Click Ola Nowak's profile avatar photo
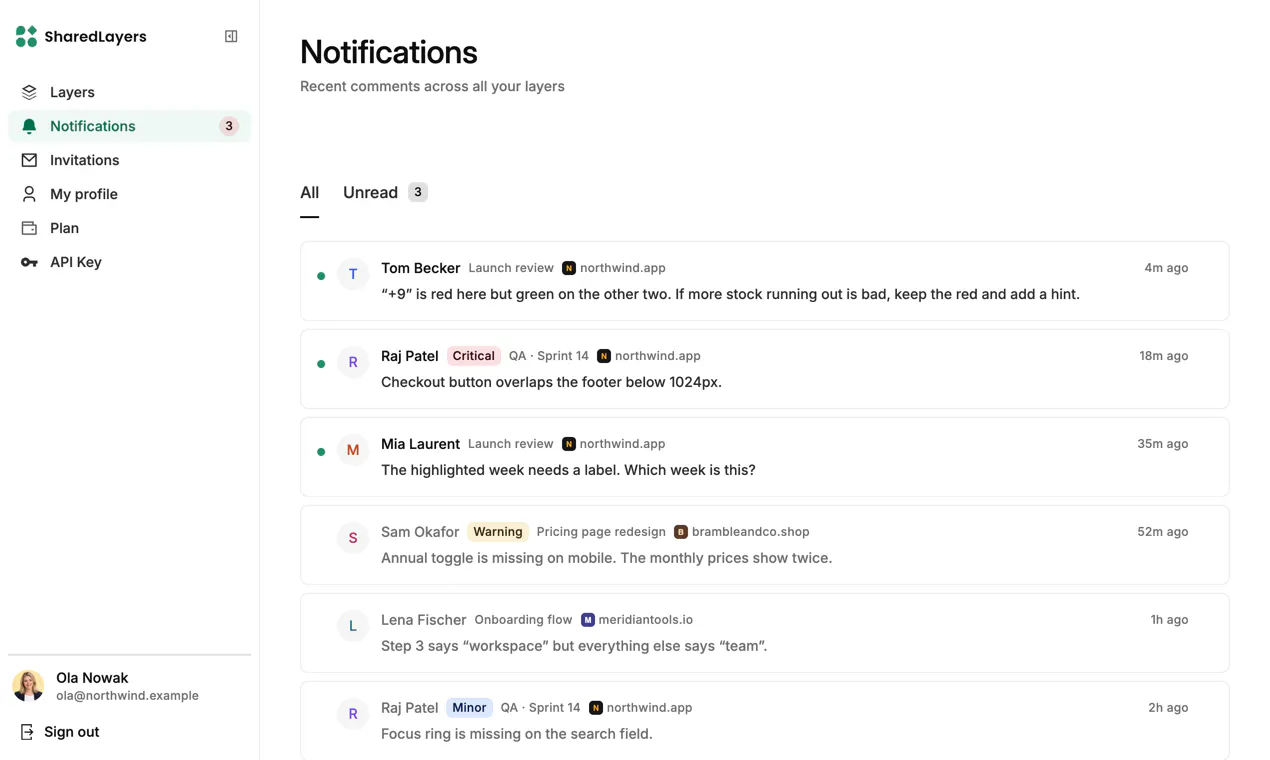This screenshot has height=760, width=1270. 28,686
